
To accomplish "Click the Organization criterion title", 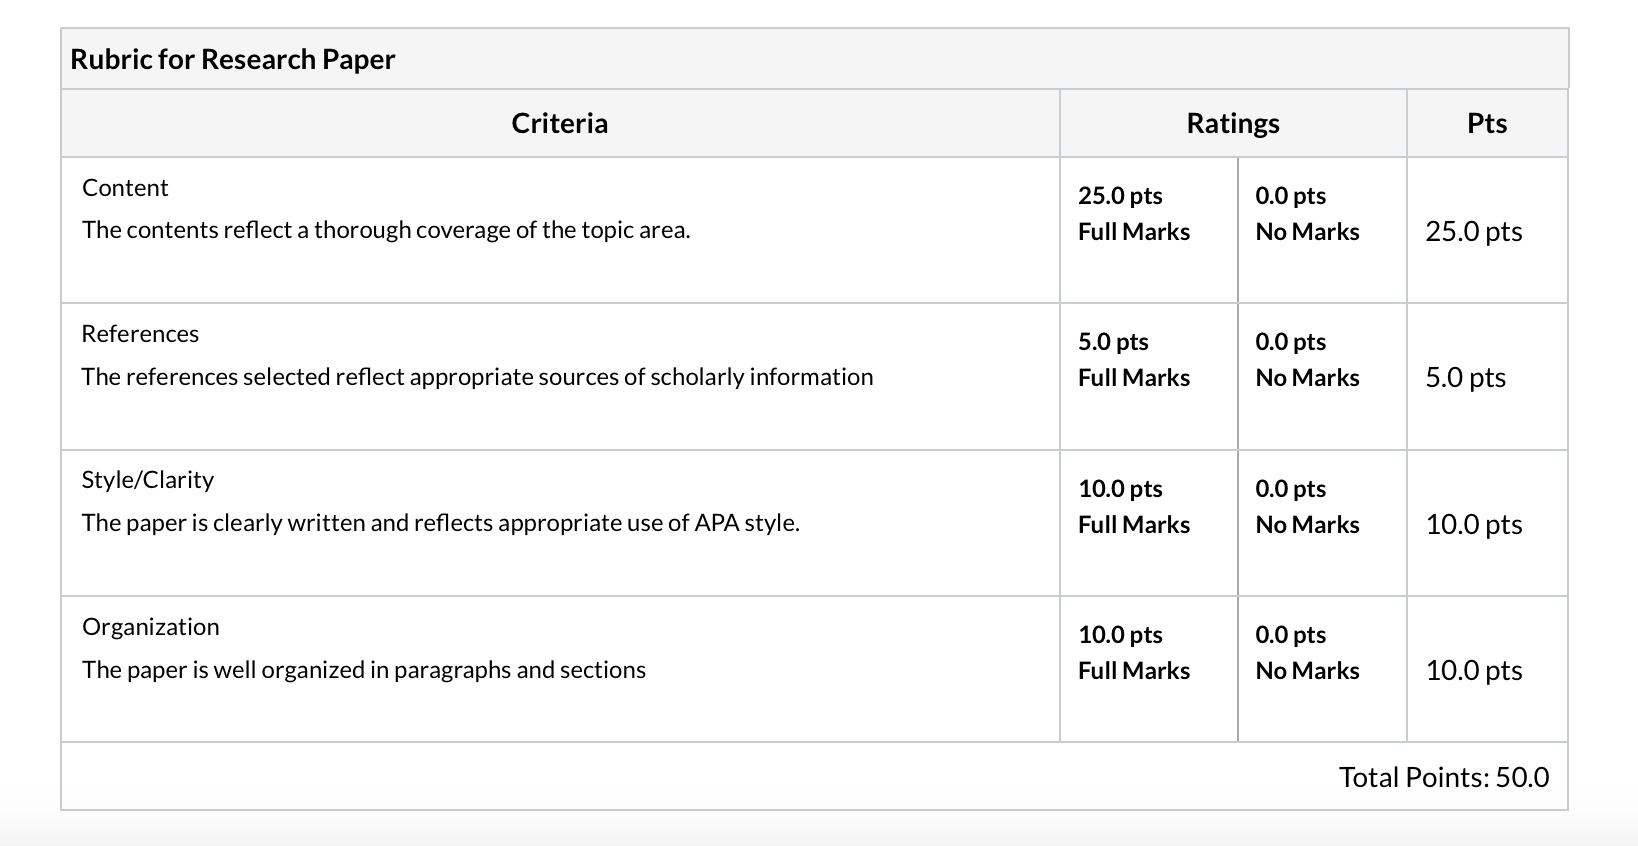I will 151,627.
